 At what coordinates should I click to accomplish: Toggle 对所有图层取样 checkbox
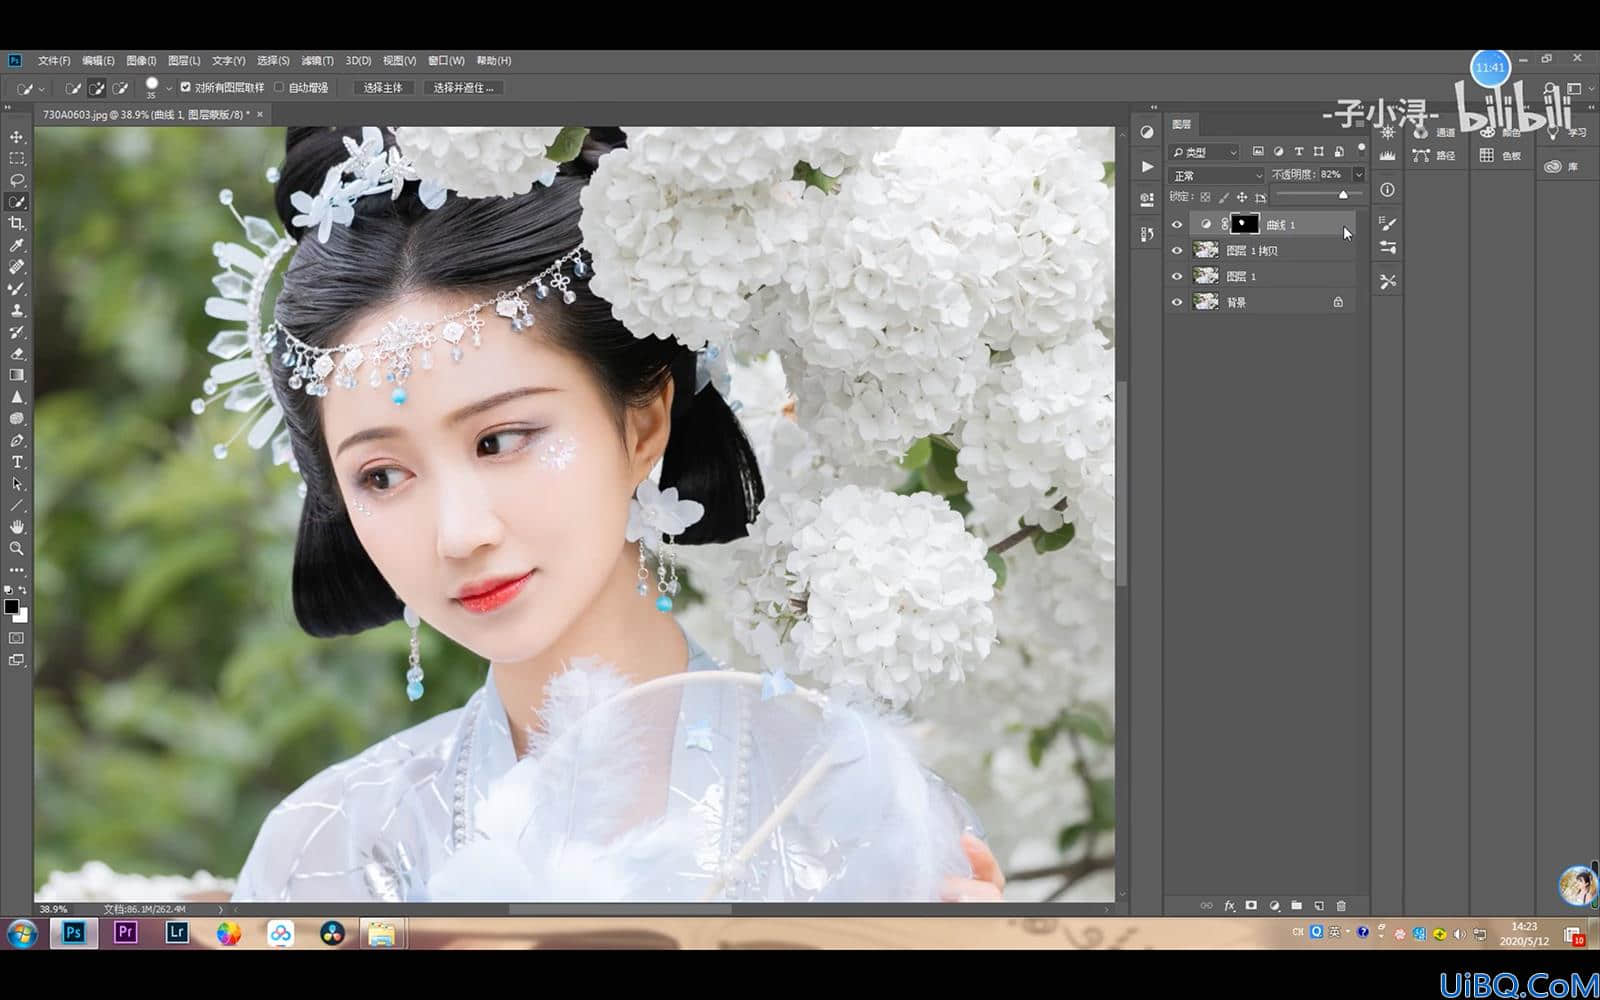(x=185, y=87)
